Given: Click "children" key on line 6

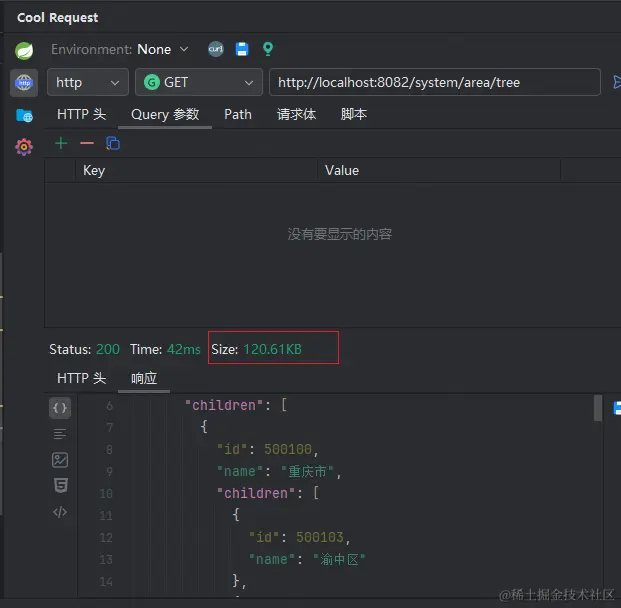Looking at the screenshot, I should click(x=224, y=405).
